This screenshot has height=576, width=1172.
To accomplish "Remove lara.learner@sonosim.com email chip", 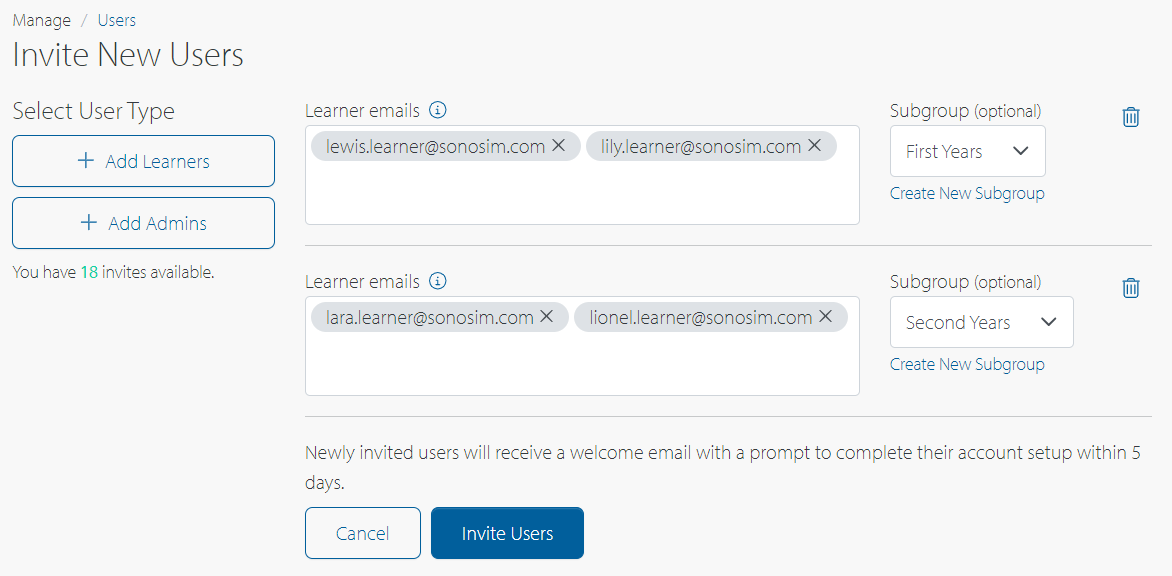I will pyautogui.click(x=547, y=317).
